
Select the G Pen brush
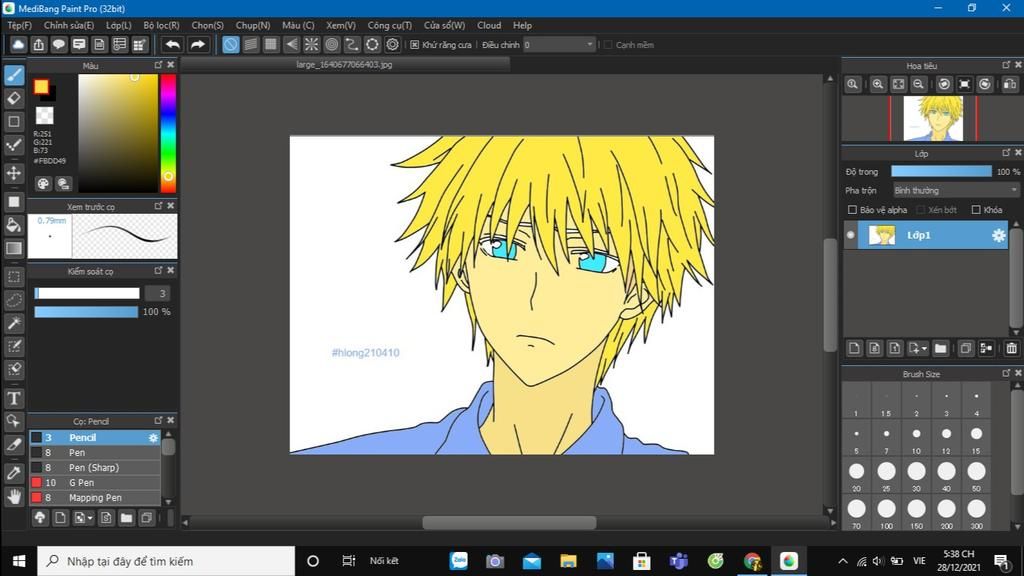tap(95, 483)
